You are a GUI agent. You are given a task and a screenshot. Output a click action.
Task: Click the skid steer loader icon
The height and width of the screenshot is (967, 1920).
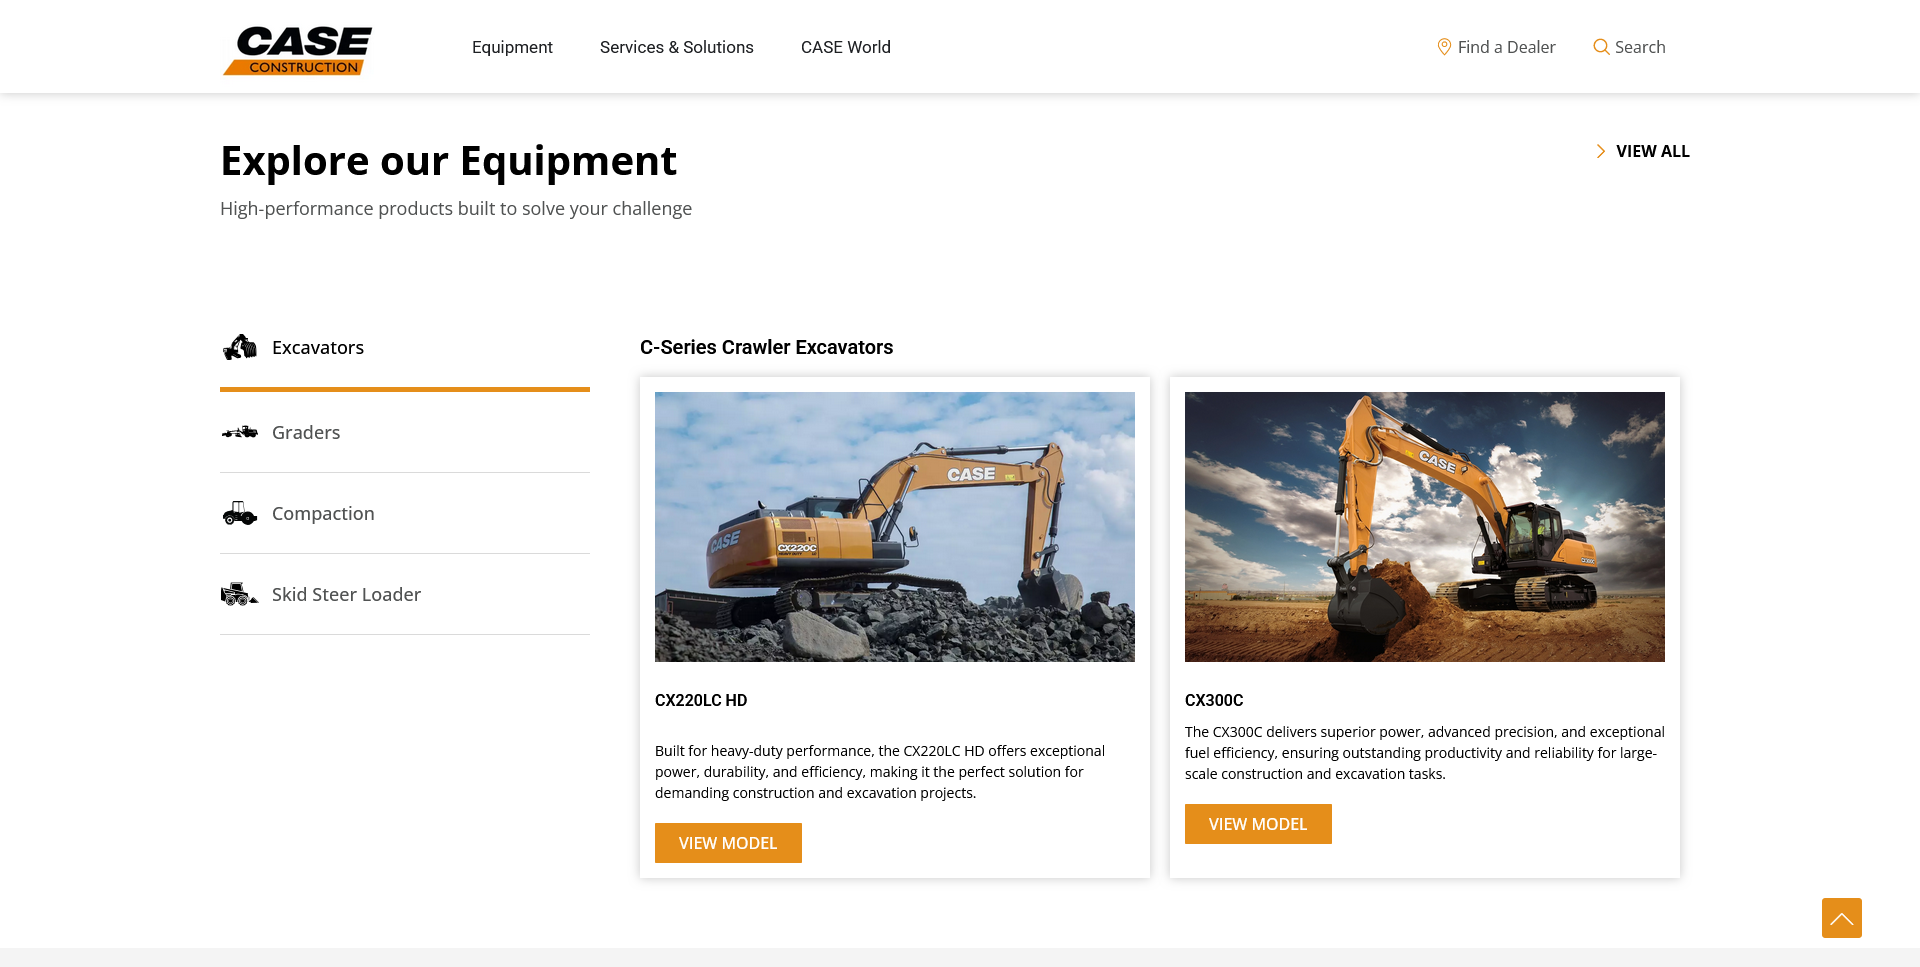point(240,594)
